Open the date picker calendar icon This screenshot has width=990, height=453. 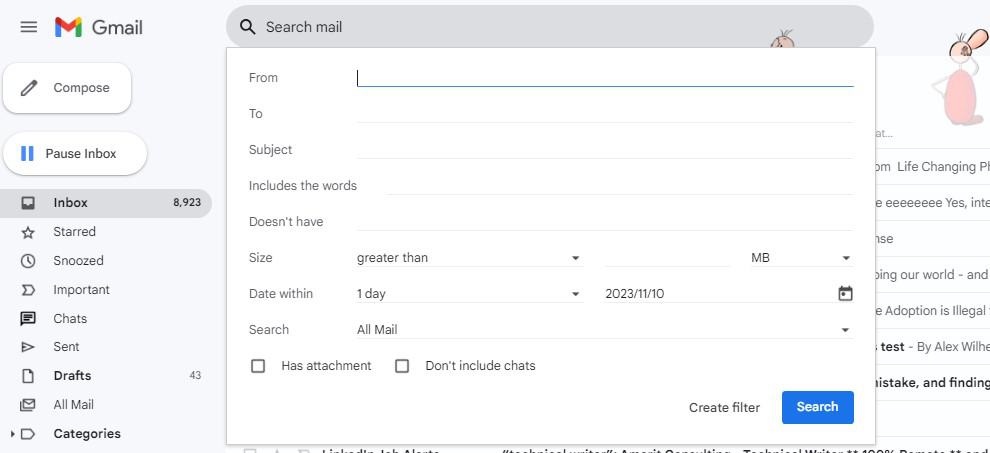pos(845,294)
